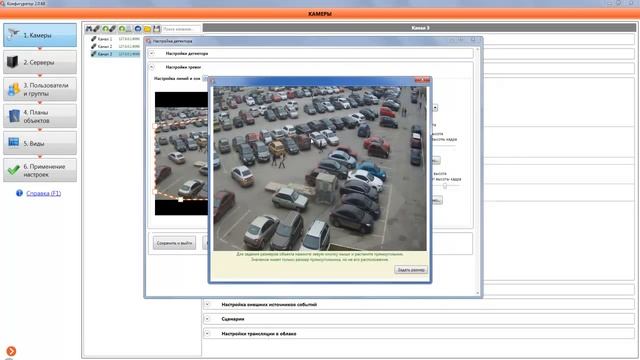The height and width of the screenshot is (360, 640).
Task: Select Канал 2 in camera list
Action: pos(115,46)
